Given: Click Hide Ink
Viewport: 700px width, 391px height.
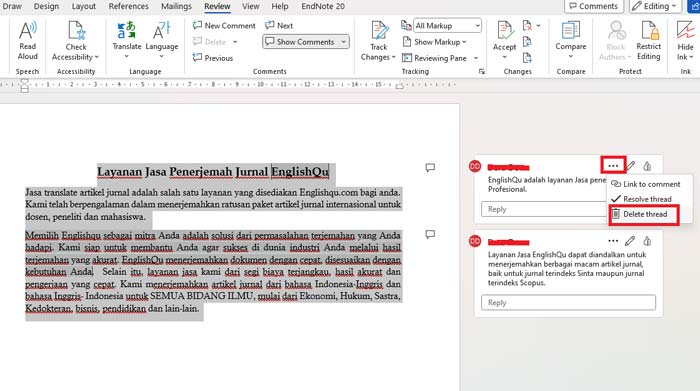Looking at the screenshot, I should [685, 41].
